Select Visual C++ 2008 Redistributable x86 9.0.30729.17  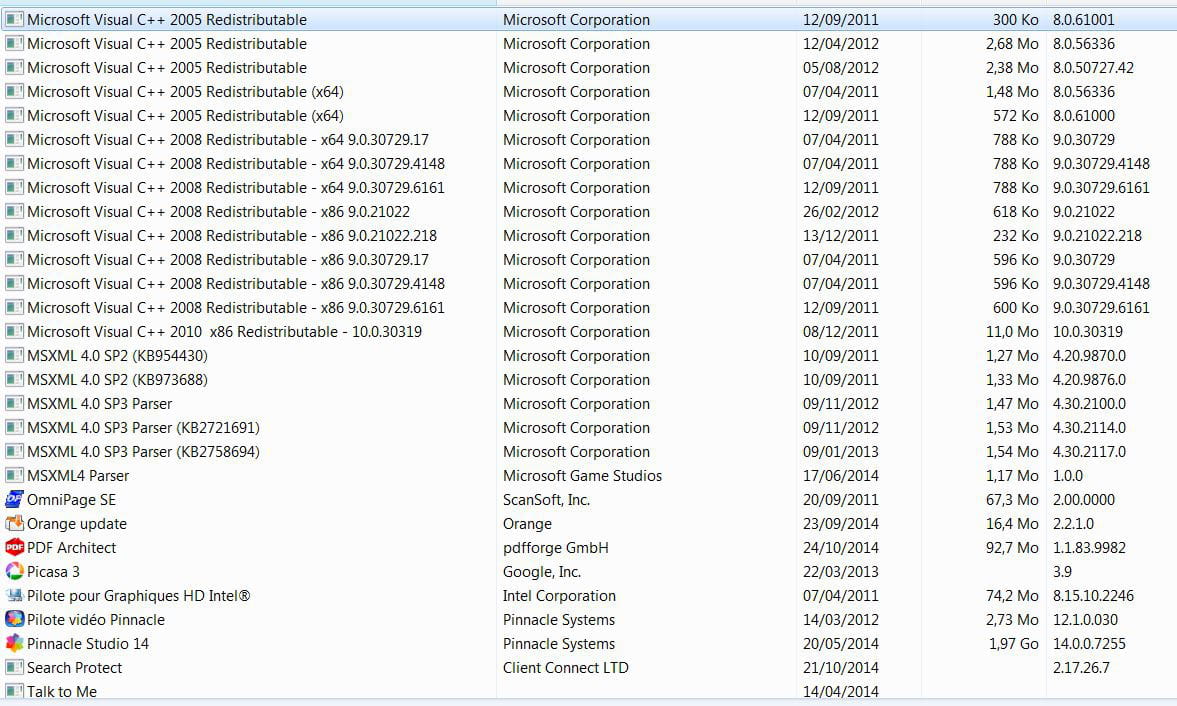tap(588, 260)
